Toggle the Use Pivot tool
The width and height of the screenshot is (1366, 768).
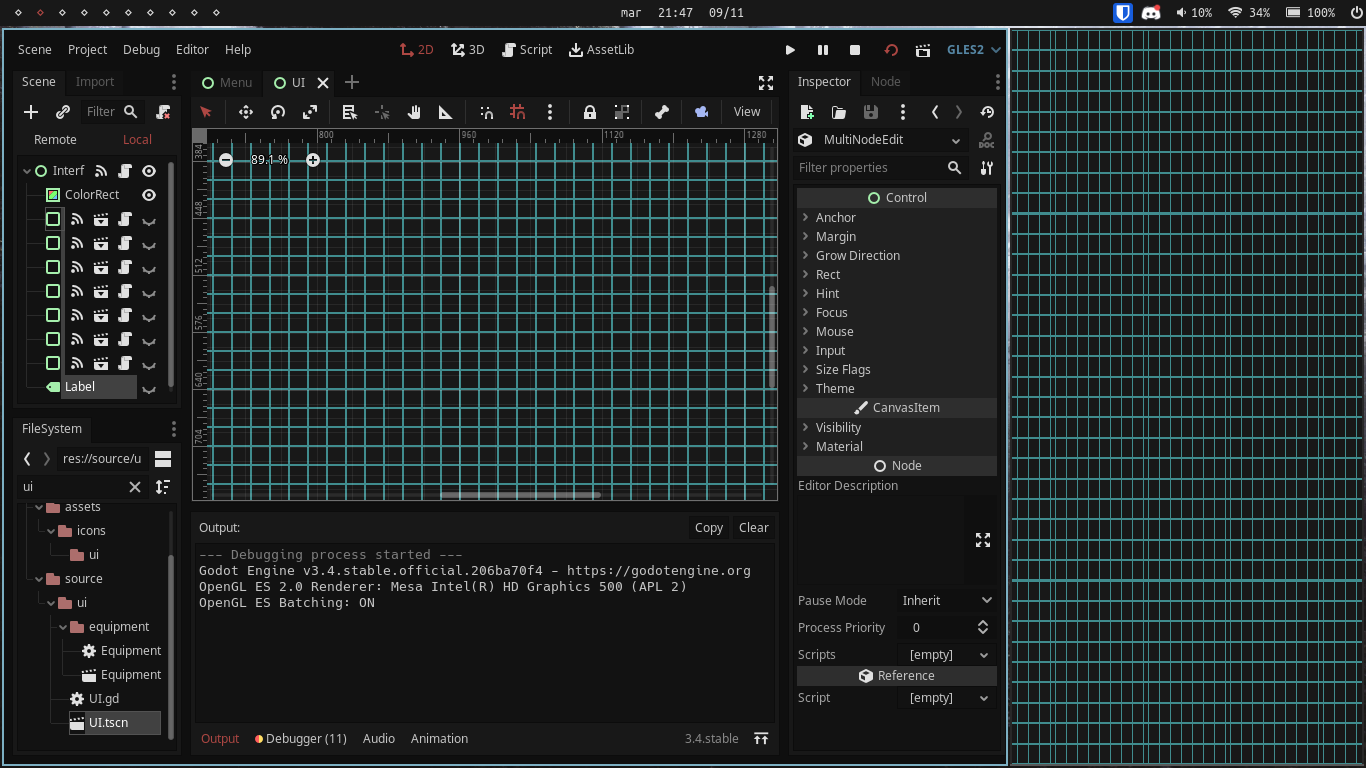[382, 112]
